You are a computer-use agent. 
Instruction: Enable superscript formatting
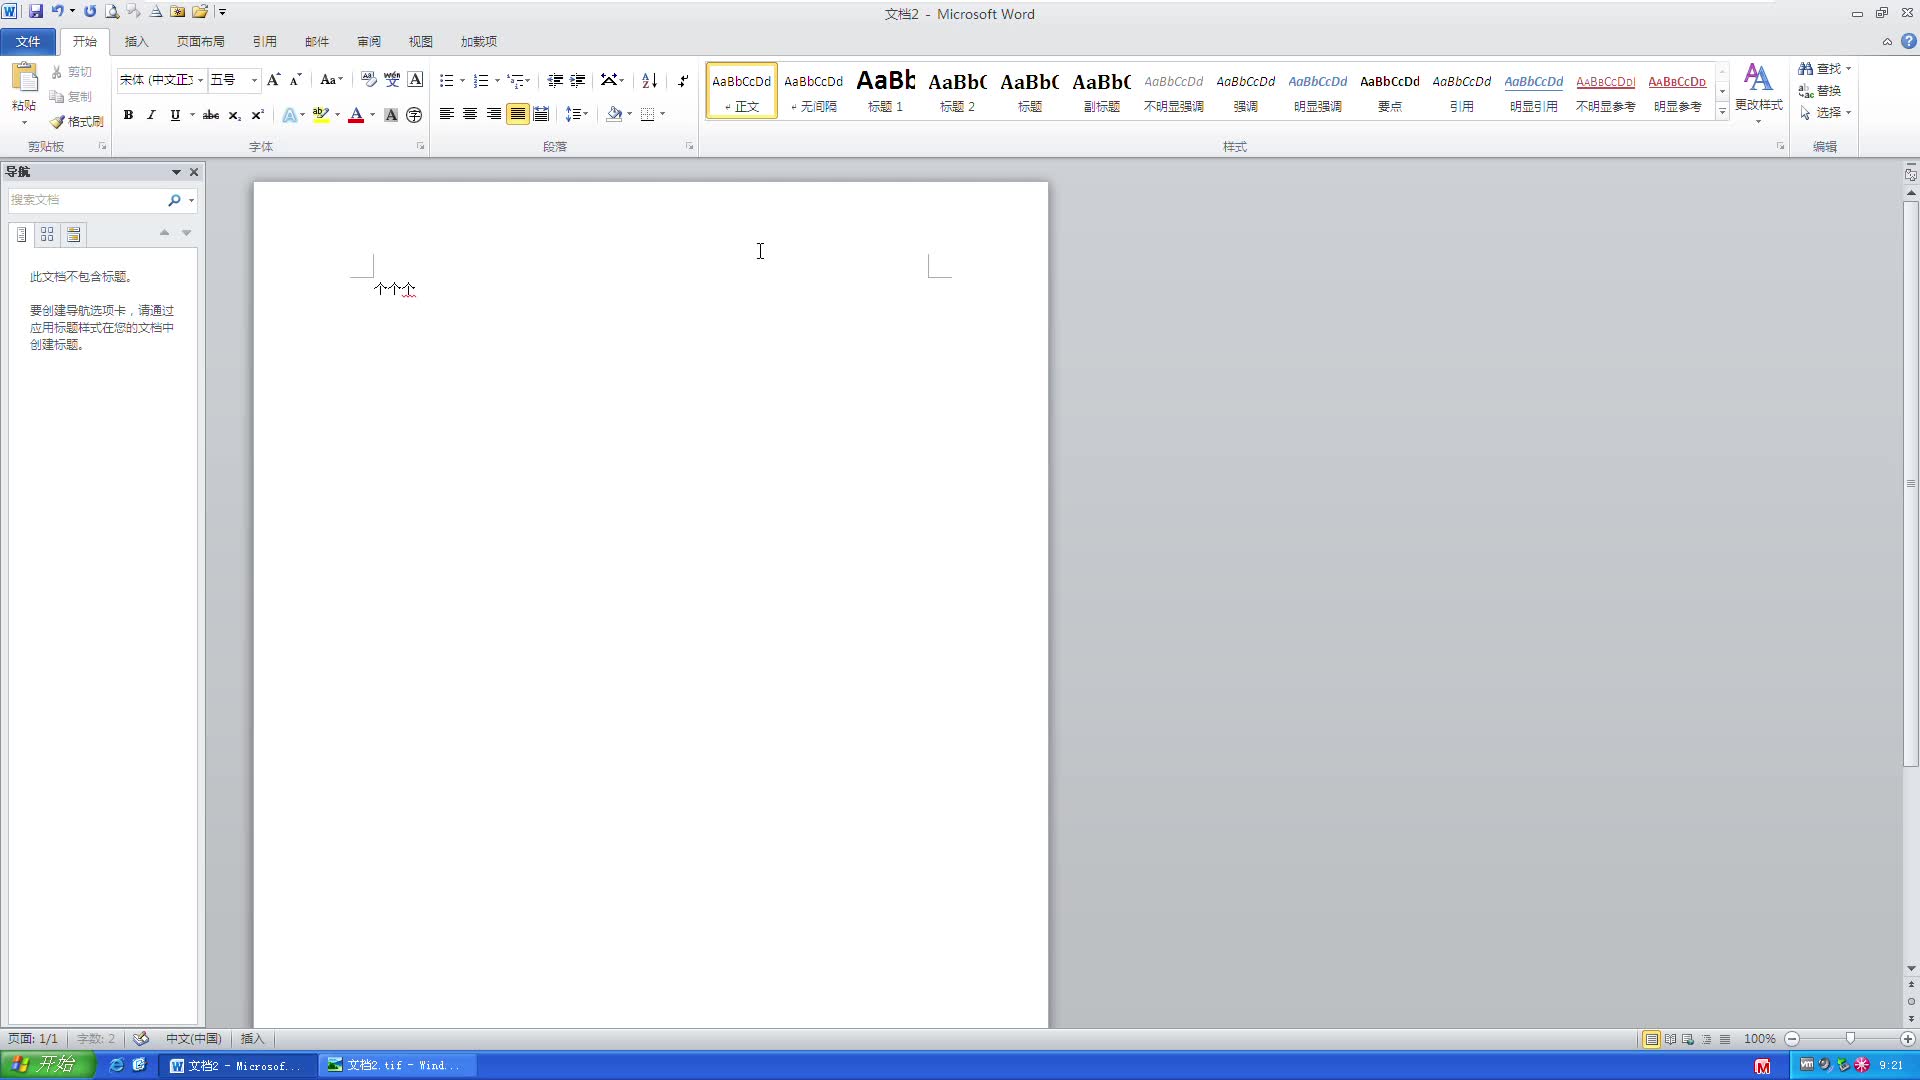pos(257,115)
